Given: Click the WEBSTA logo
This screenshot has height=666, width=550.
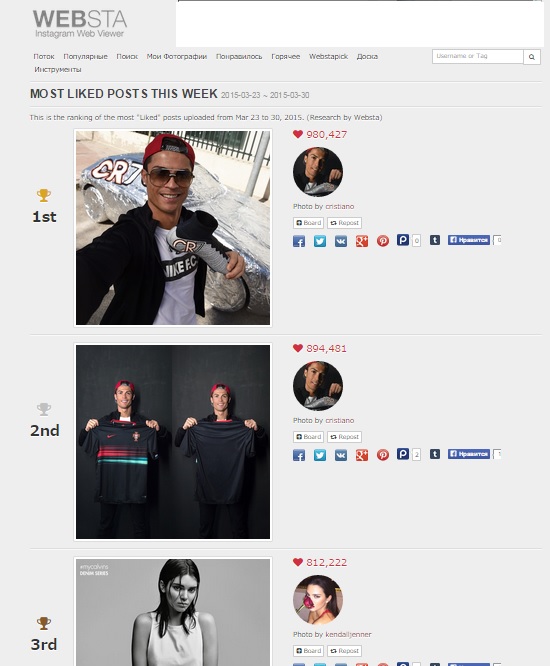Looking at the screenshot, I should coord(80,24).
